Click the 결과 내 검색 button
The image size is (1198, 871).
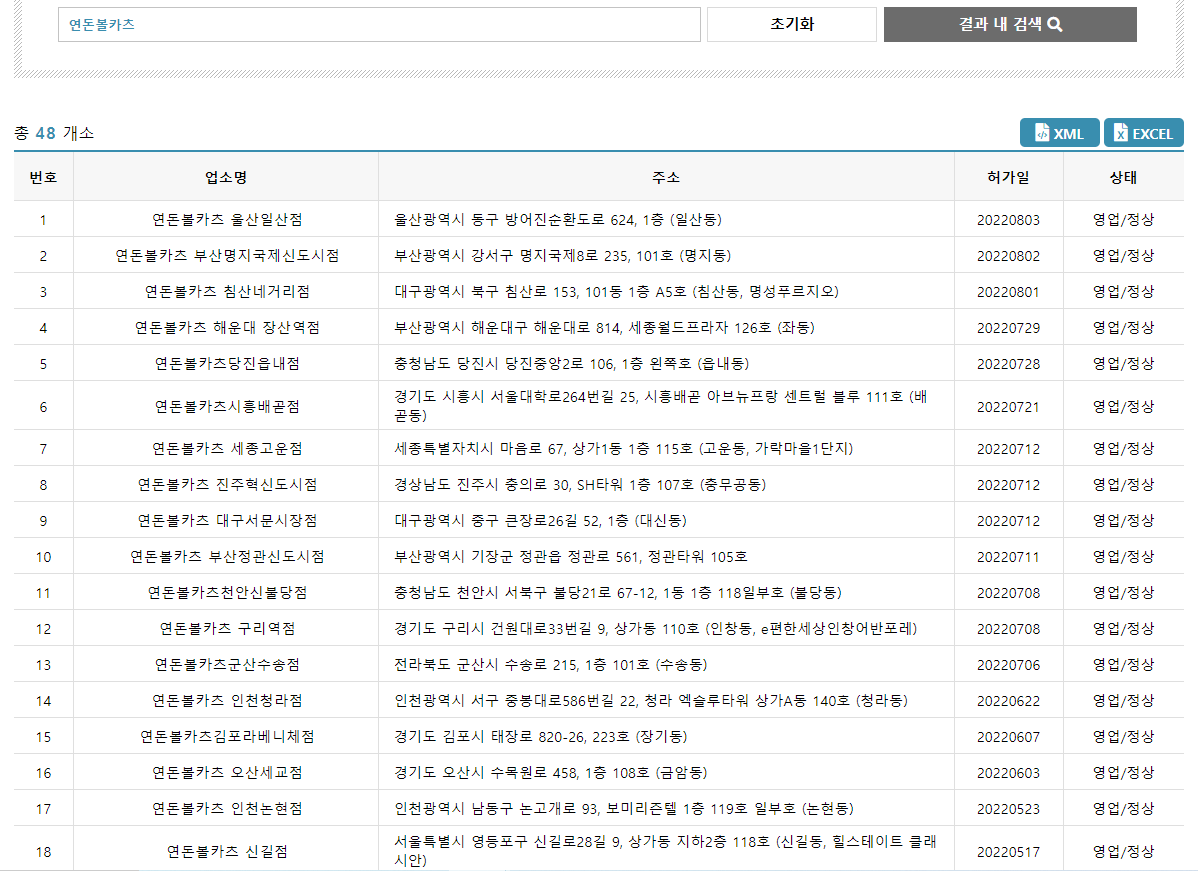(x=1010, y=24)
